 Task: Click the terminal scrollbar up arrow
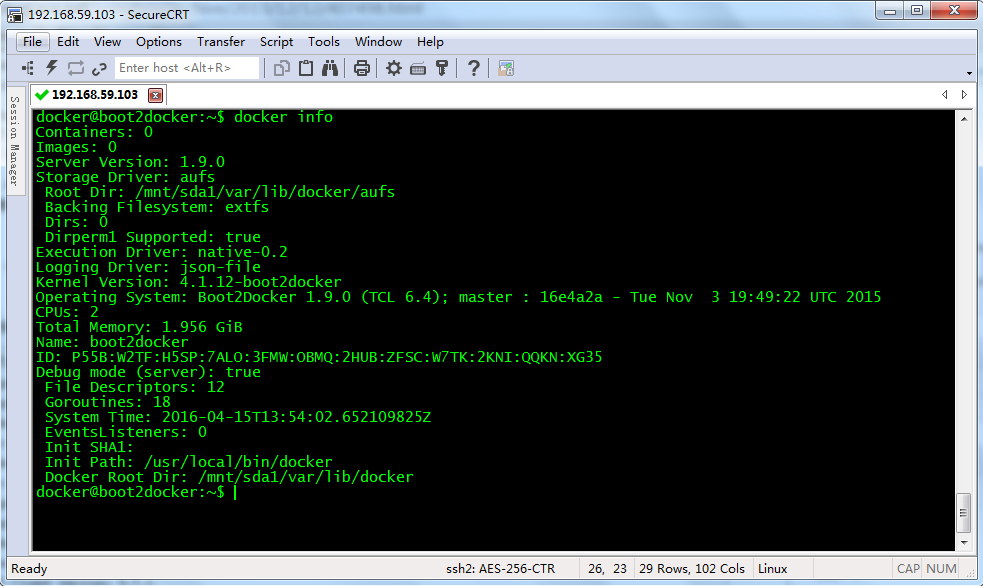[964, 118]
